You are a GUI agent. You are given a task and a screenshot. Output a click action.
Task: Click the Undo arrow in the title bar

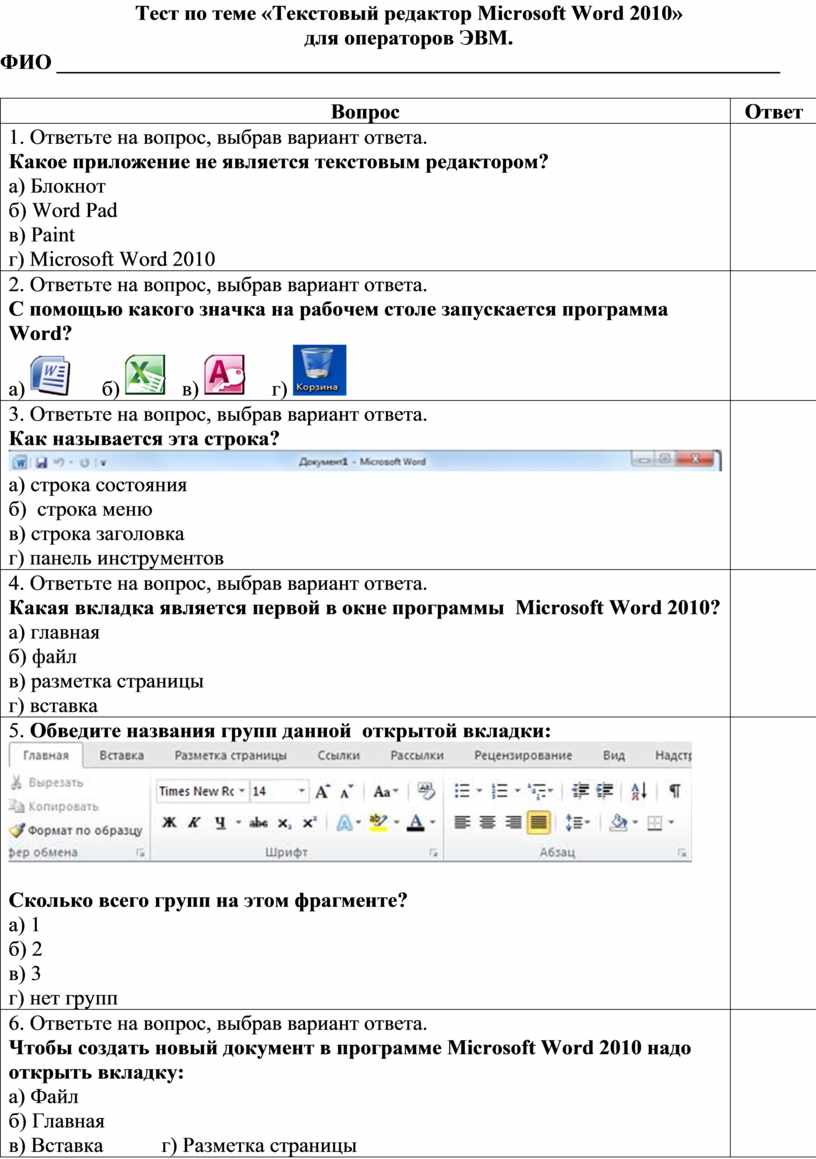click(58, 463)
